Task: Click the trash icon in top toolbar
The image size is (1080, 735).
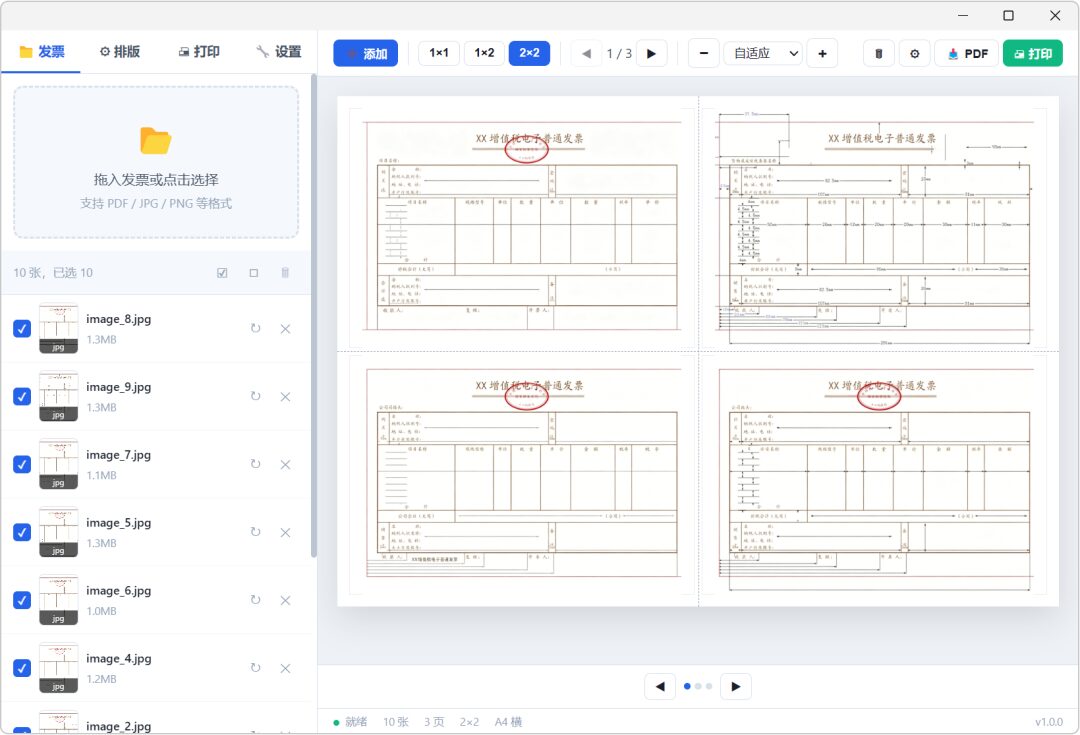Action: pyautogui.click(x=878, y=53)
